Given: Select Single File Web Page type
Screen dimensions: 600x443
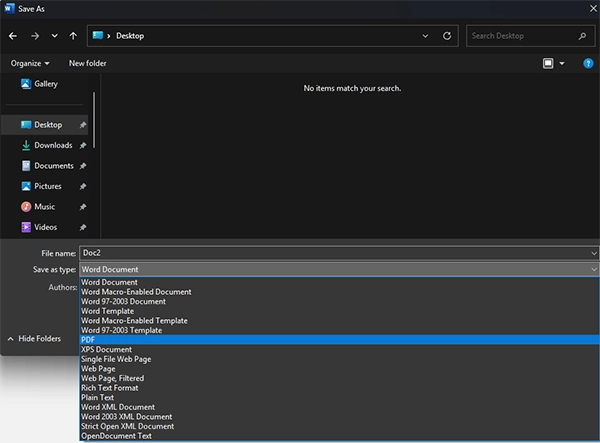Looking at the screenshot, I should (x=339, y=359).
